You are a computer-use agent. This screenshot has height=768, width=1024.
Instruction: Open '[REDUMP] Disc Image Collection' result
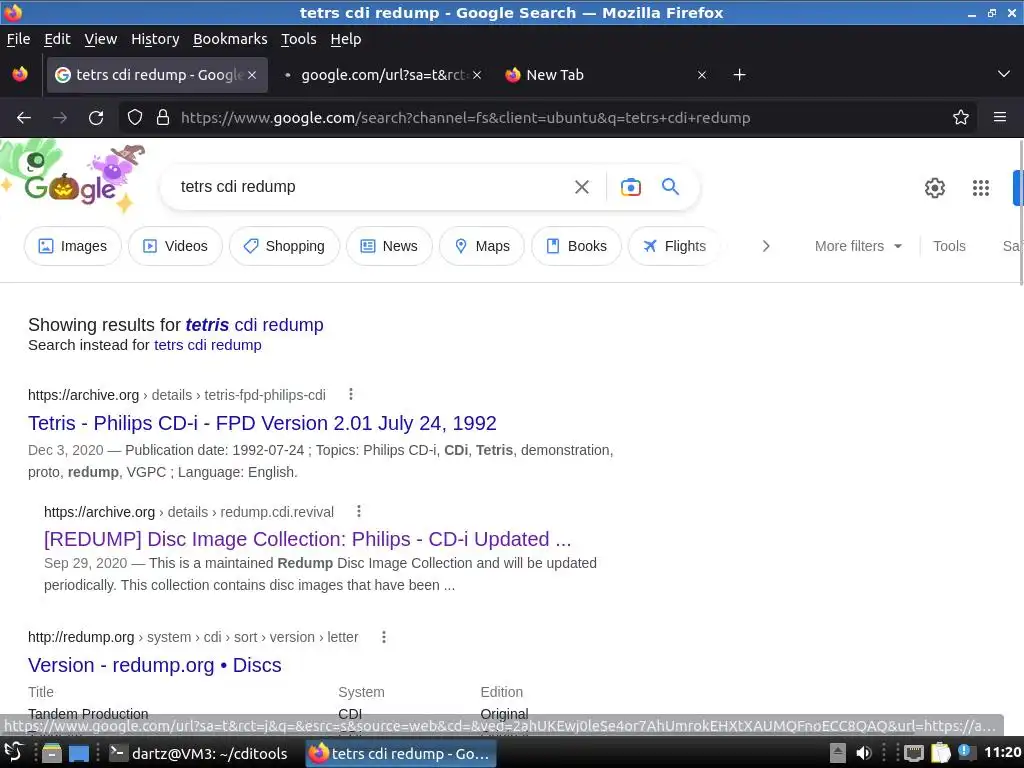click(x=307, y=539)
